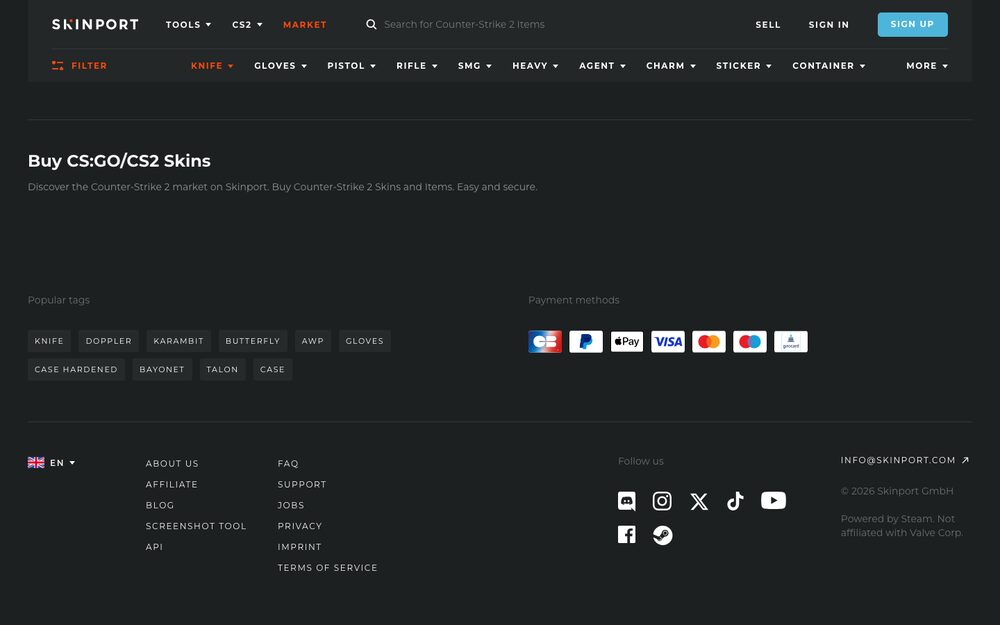Expand the CS2 dropdown menu
This screenshot has width=1000, height=625.
247,24
